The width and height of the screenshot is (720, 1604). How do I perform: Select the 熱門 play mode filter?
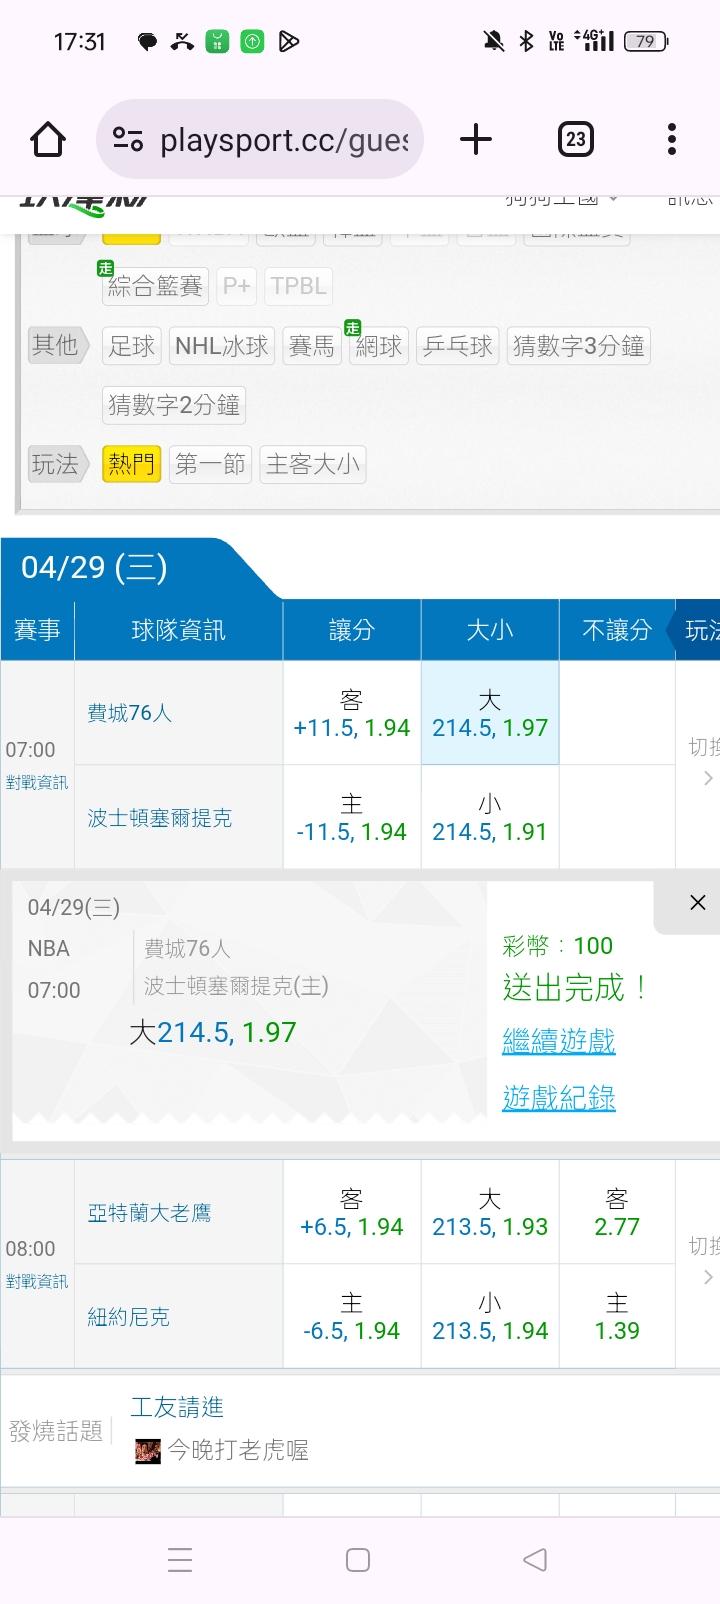click(x=131, y=464)
